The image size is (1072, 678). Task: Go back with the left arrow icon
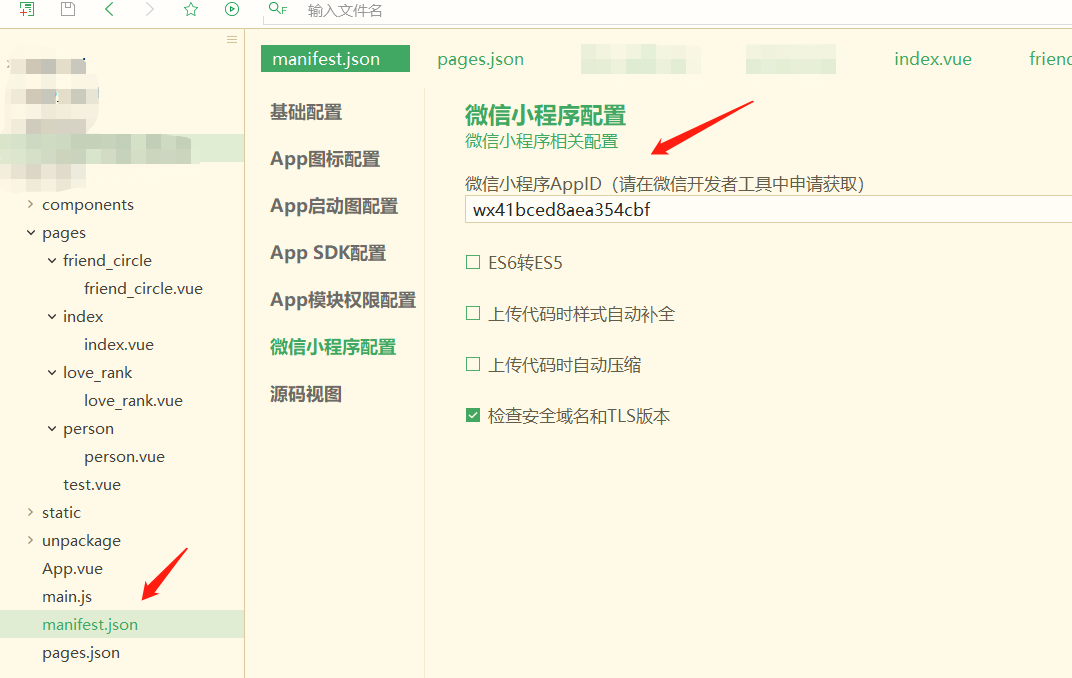click(x=109, y=9)
